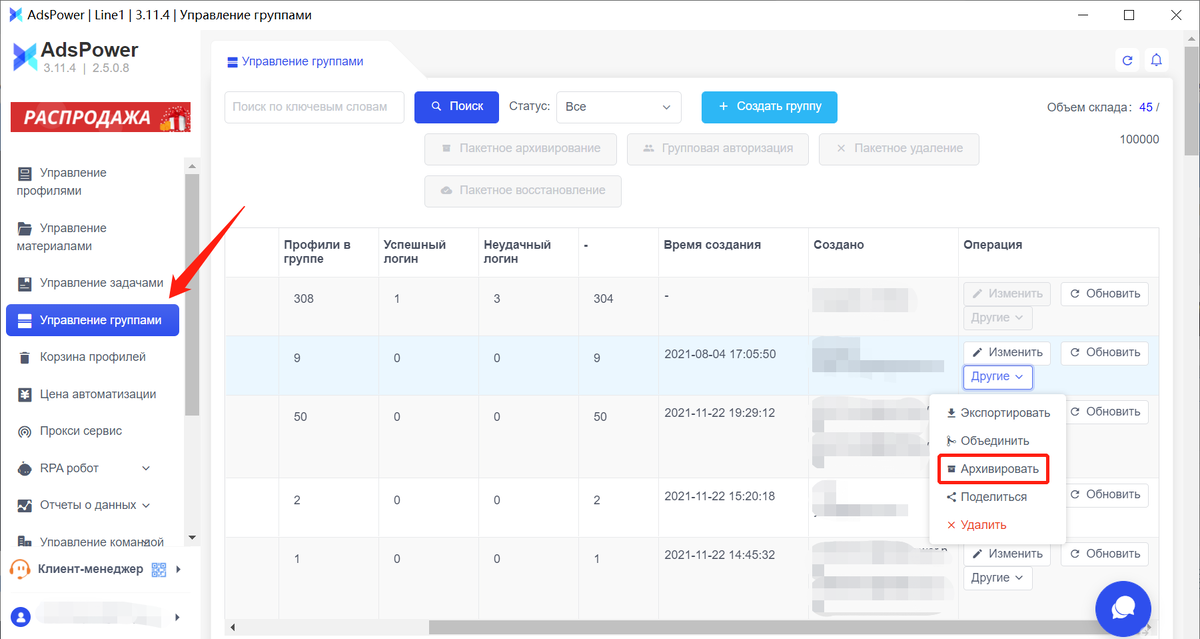1200x639 pixels.
Task: Click the storage count 45 link
Action: [1146, 108]
